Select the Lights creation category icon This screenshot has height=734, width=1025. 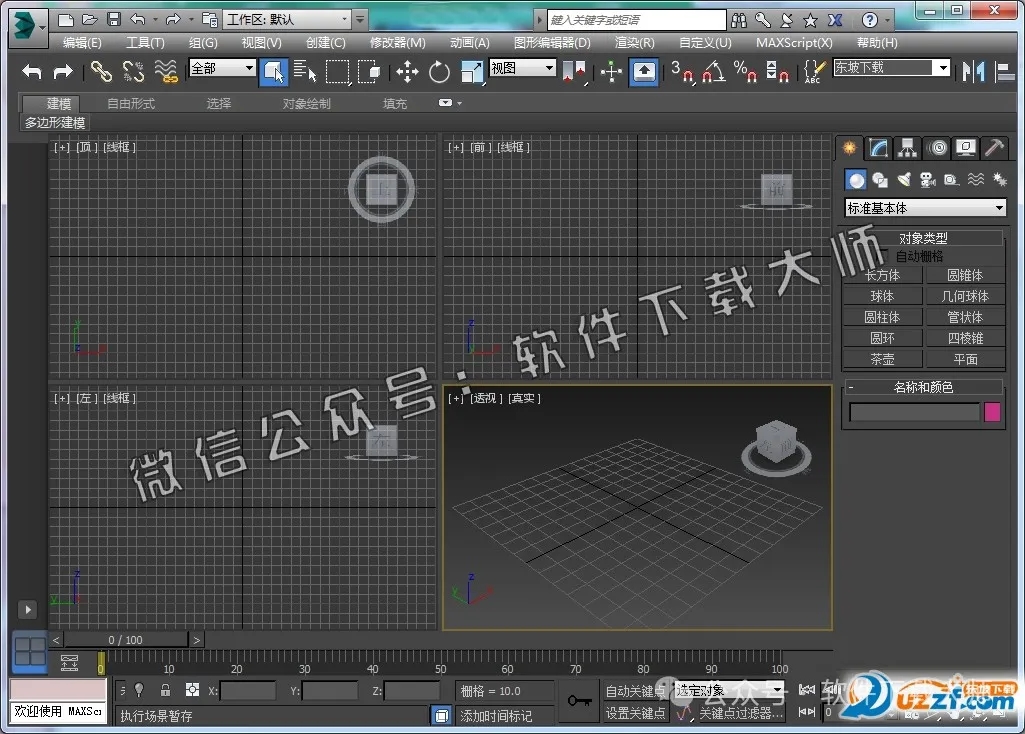[903, 180]
